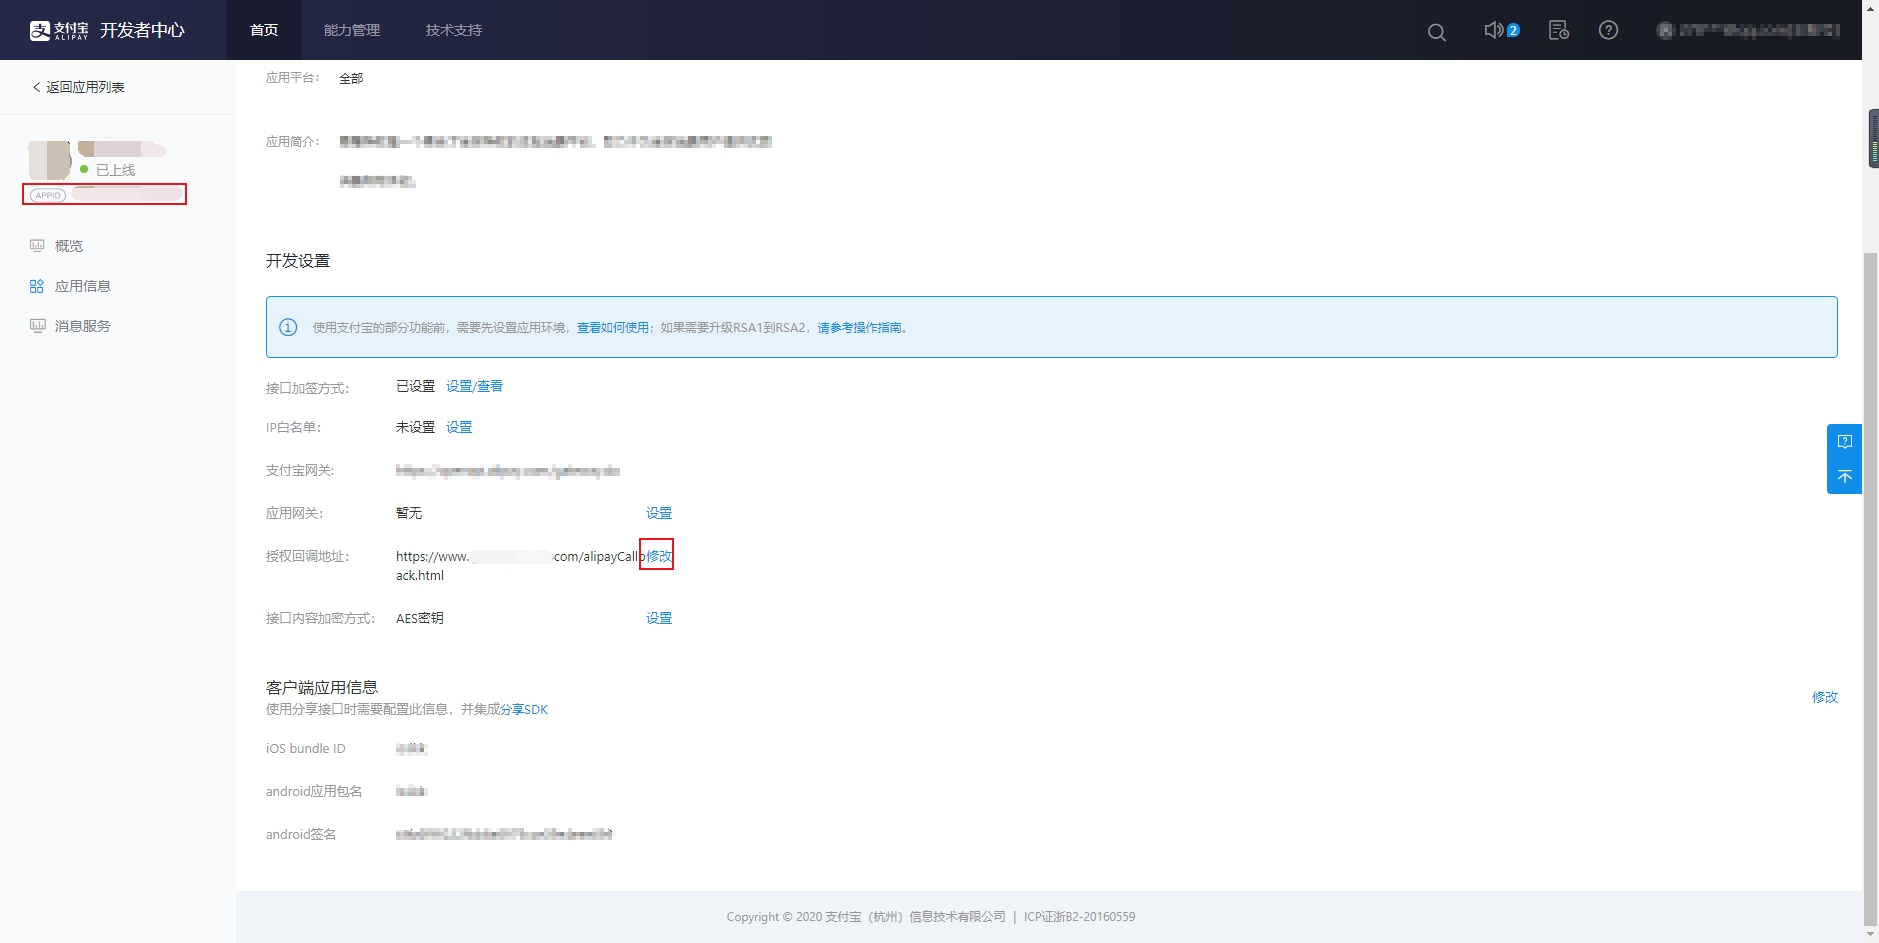
Task: Click 设置 for AES encryption key
Action: point(658,618)
